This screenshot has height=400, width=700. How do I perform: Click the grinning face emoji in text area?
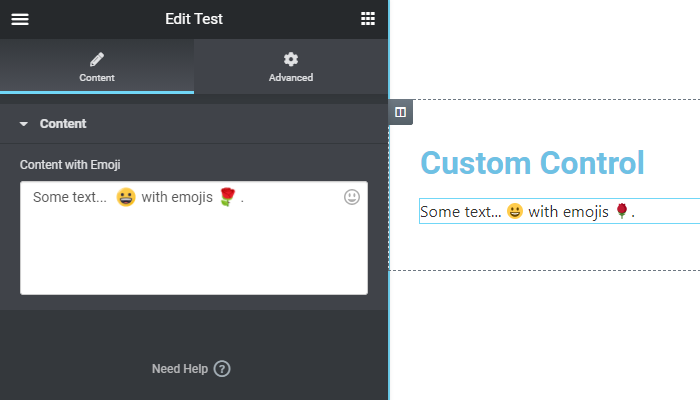click(126, 197)
